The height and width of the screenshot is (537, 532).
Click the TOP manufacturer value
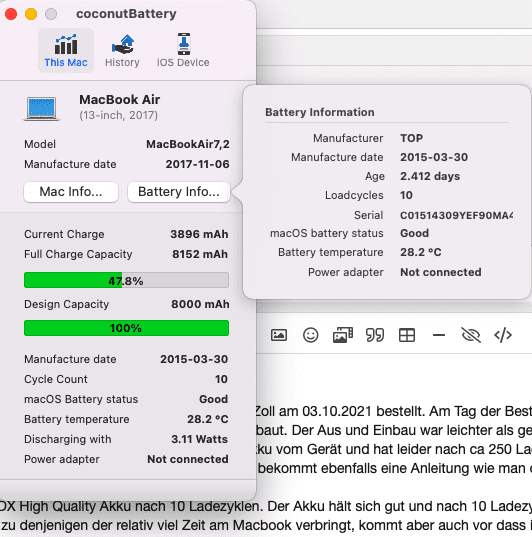click(x=411, y=138)
